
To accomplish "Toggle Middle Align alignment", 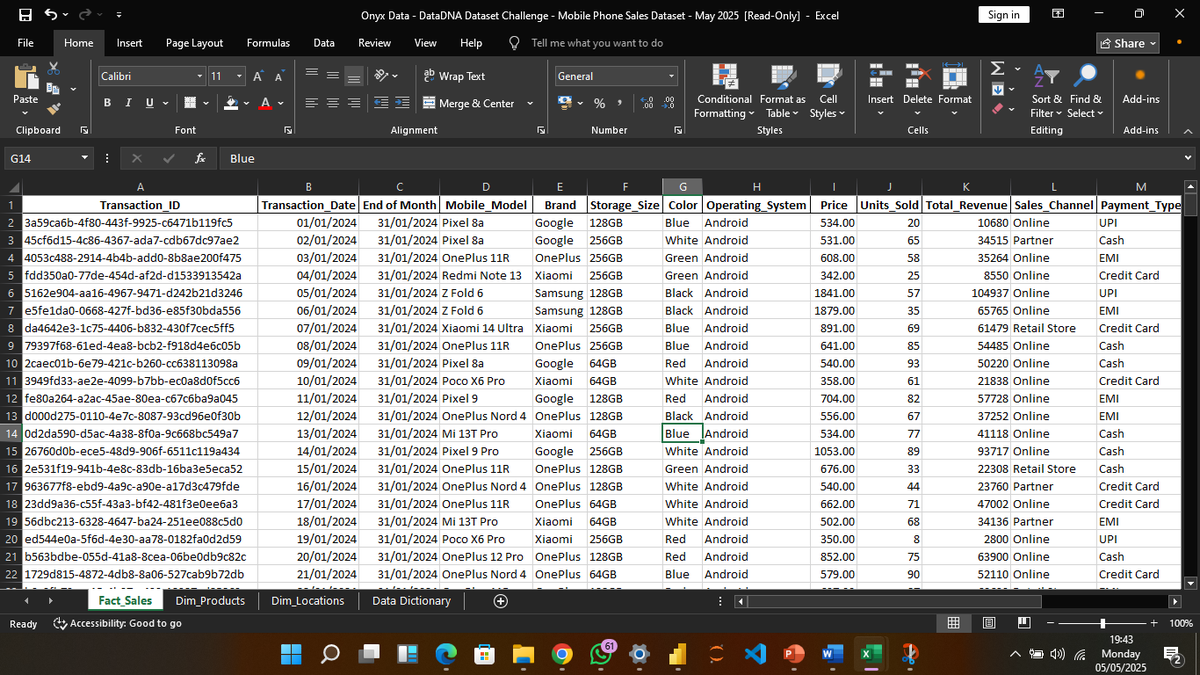I will (333, 76).
